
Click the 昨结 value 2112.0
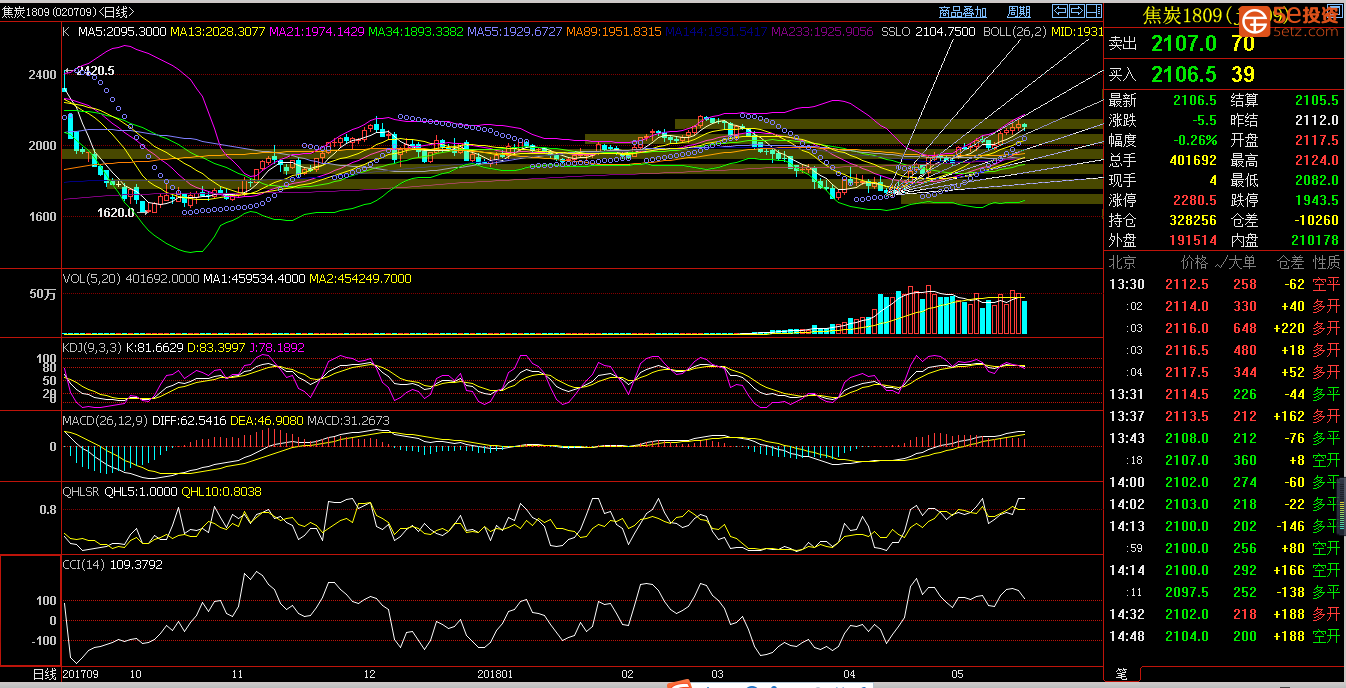pos(1316,120)
